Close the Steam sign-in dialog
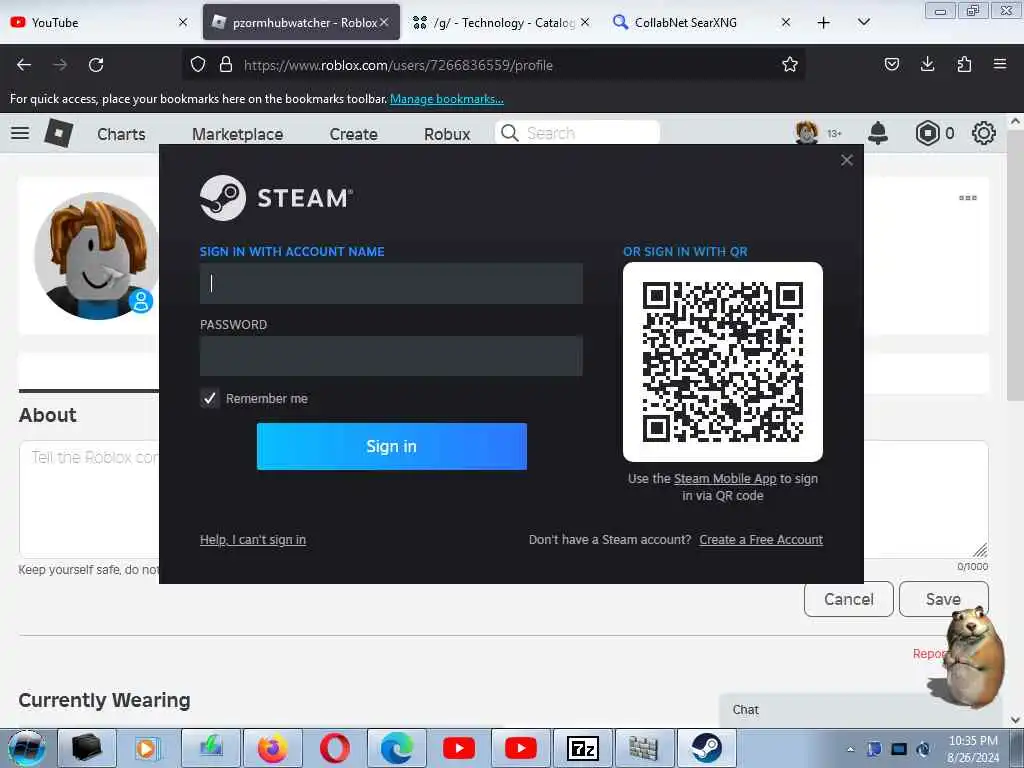Viewport: 1024px width, 768px height. 846,160
